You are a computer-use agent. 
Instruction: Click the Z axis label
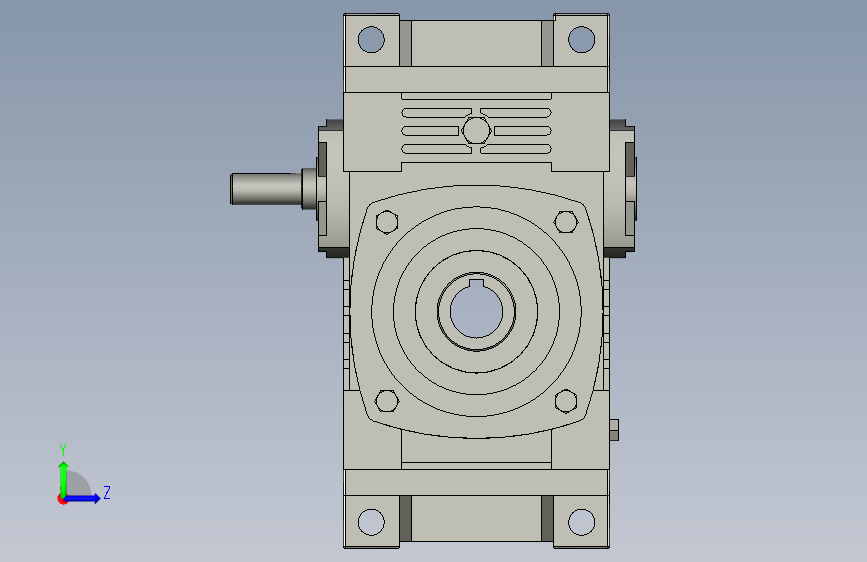pos(107,492)
